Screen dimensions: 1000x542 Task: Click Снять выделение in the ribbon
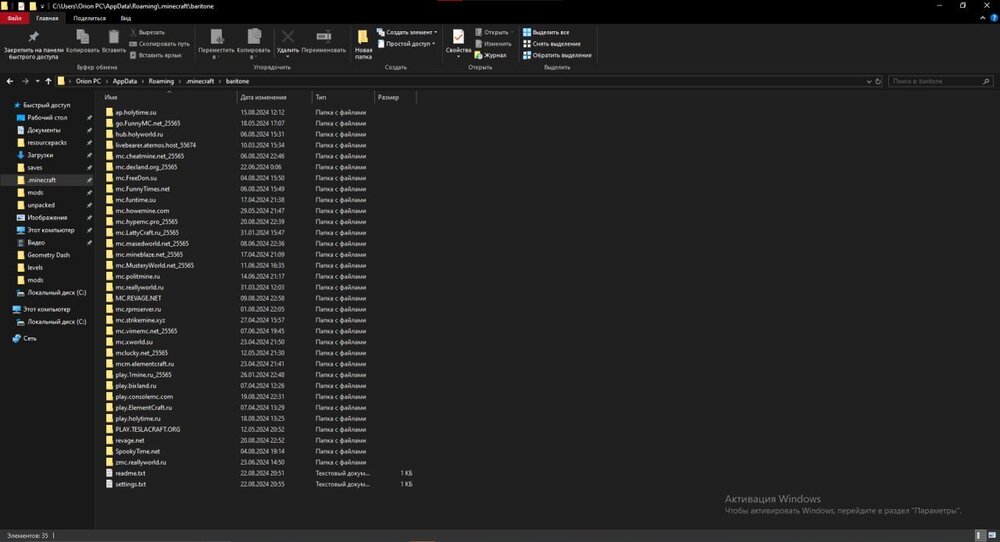(552, 43)
